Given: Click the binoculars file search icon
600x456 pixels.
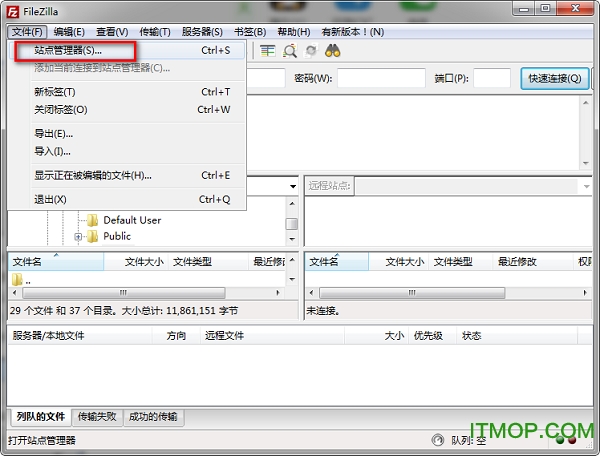Looking at the screenshot, I should click(x=333, y=51).
